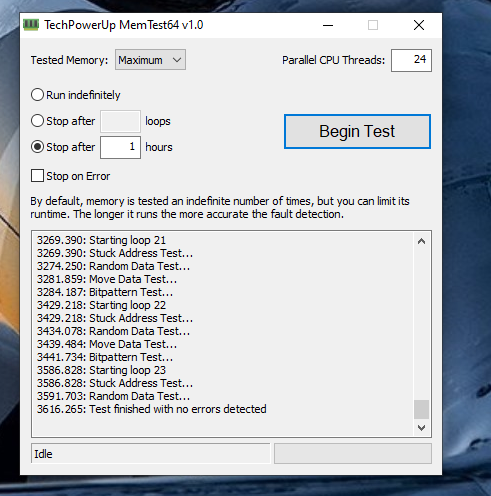Select log line "Starting loop 23"
The width and height of the screenshot is (491, 496).
tap(101, 370)
